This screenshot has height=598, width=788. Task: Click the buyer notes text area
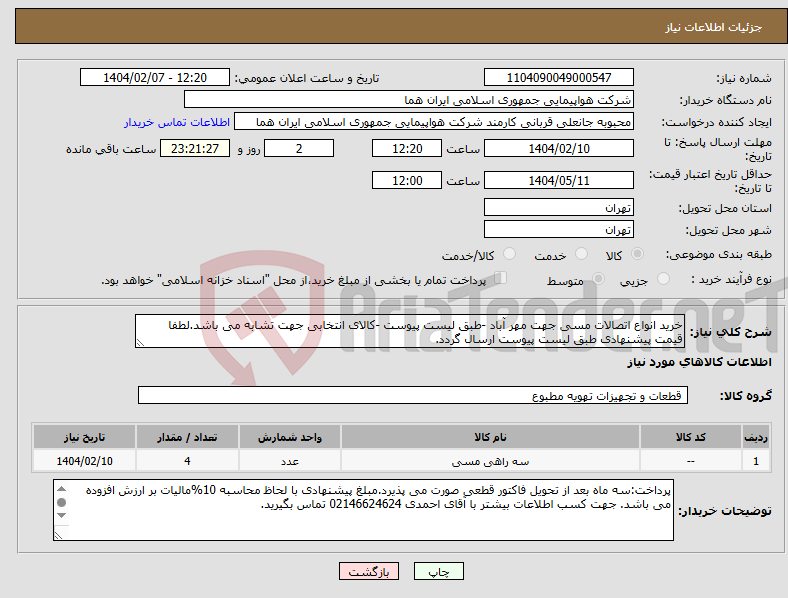coord(363,510)
